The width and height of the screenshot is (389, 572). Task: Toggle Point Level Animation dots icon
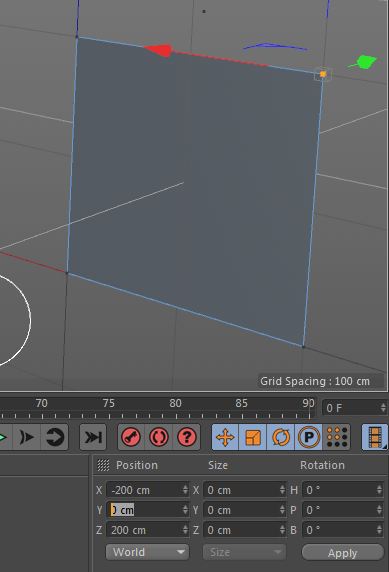click(x=336, y=437)
